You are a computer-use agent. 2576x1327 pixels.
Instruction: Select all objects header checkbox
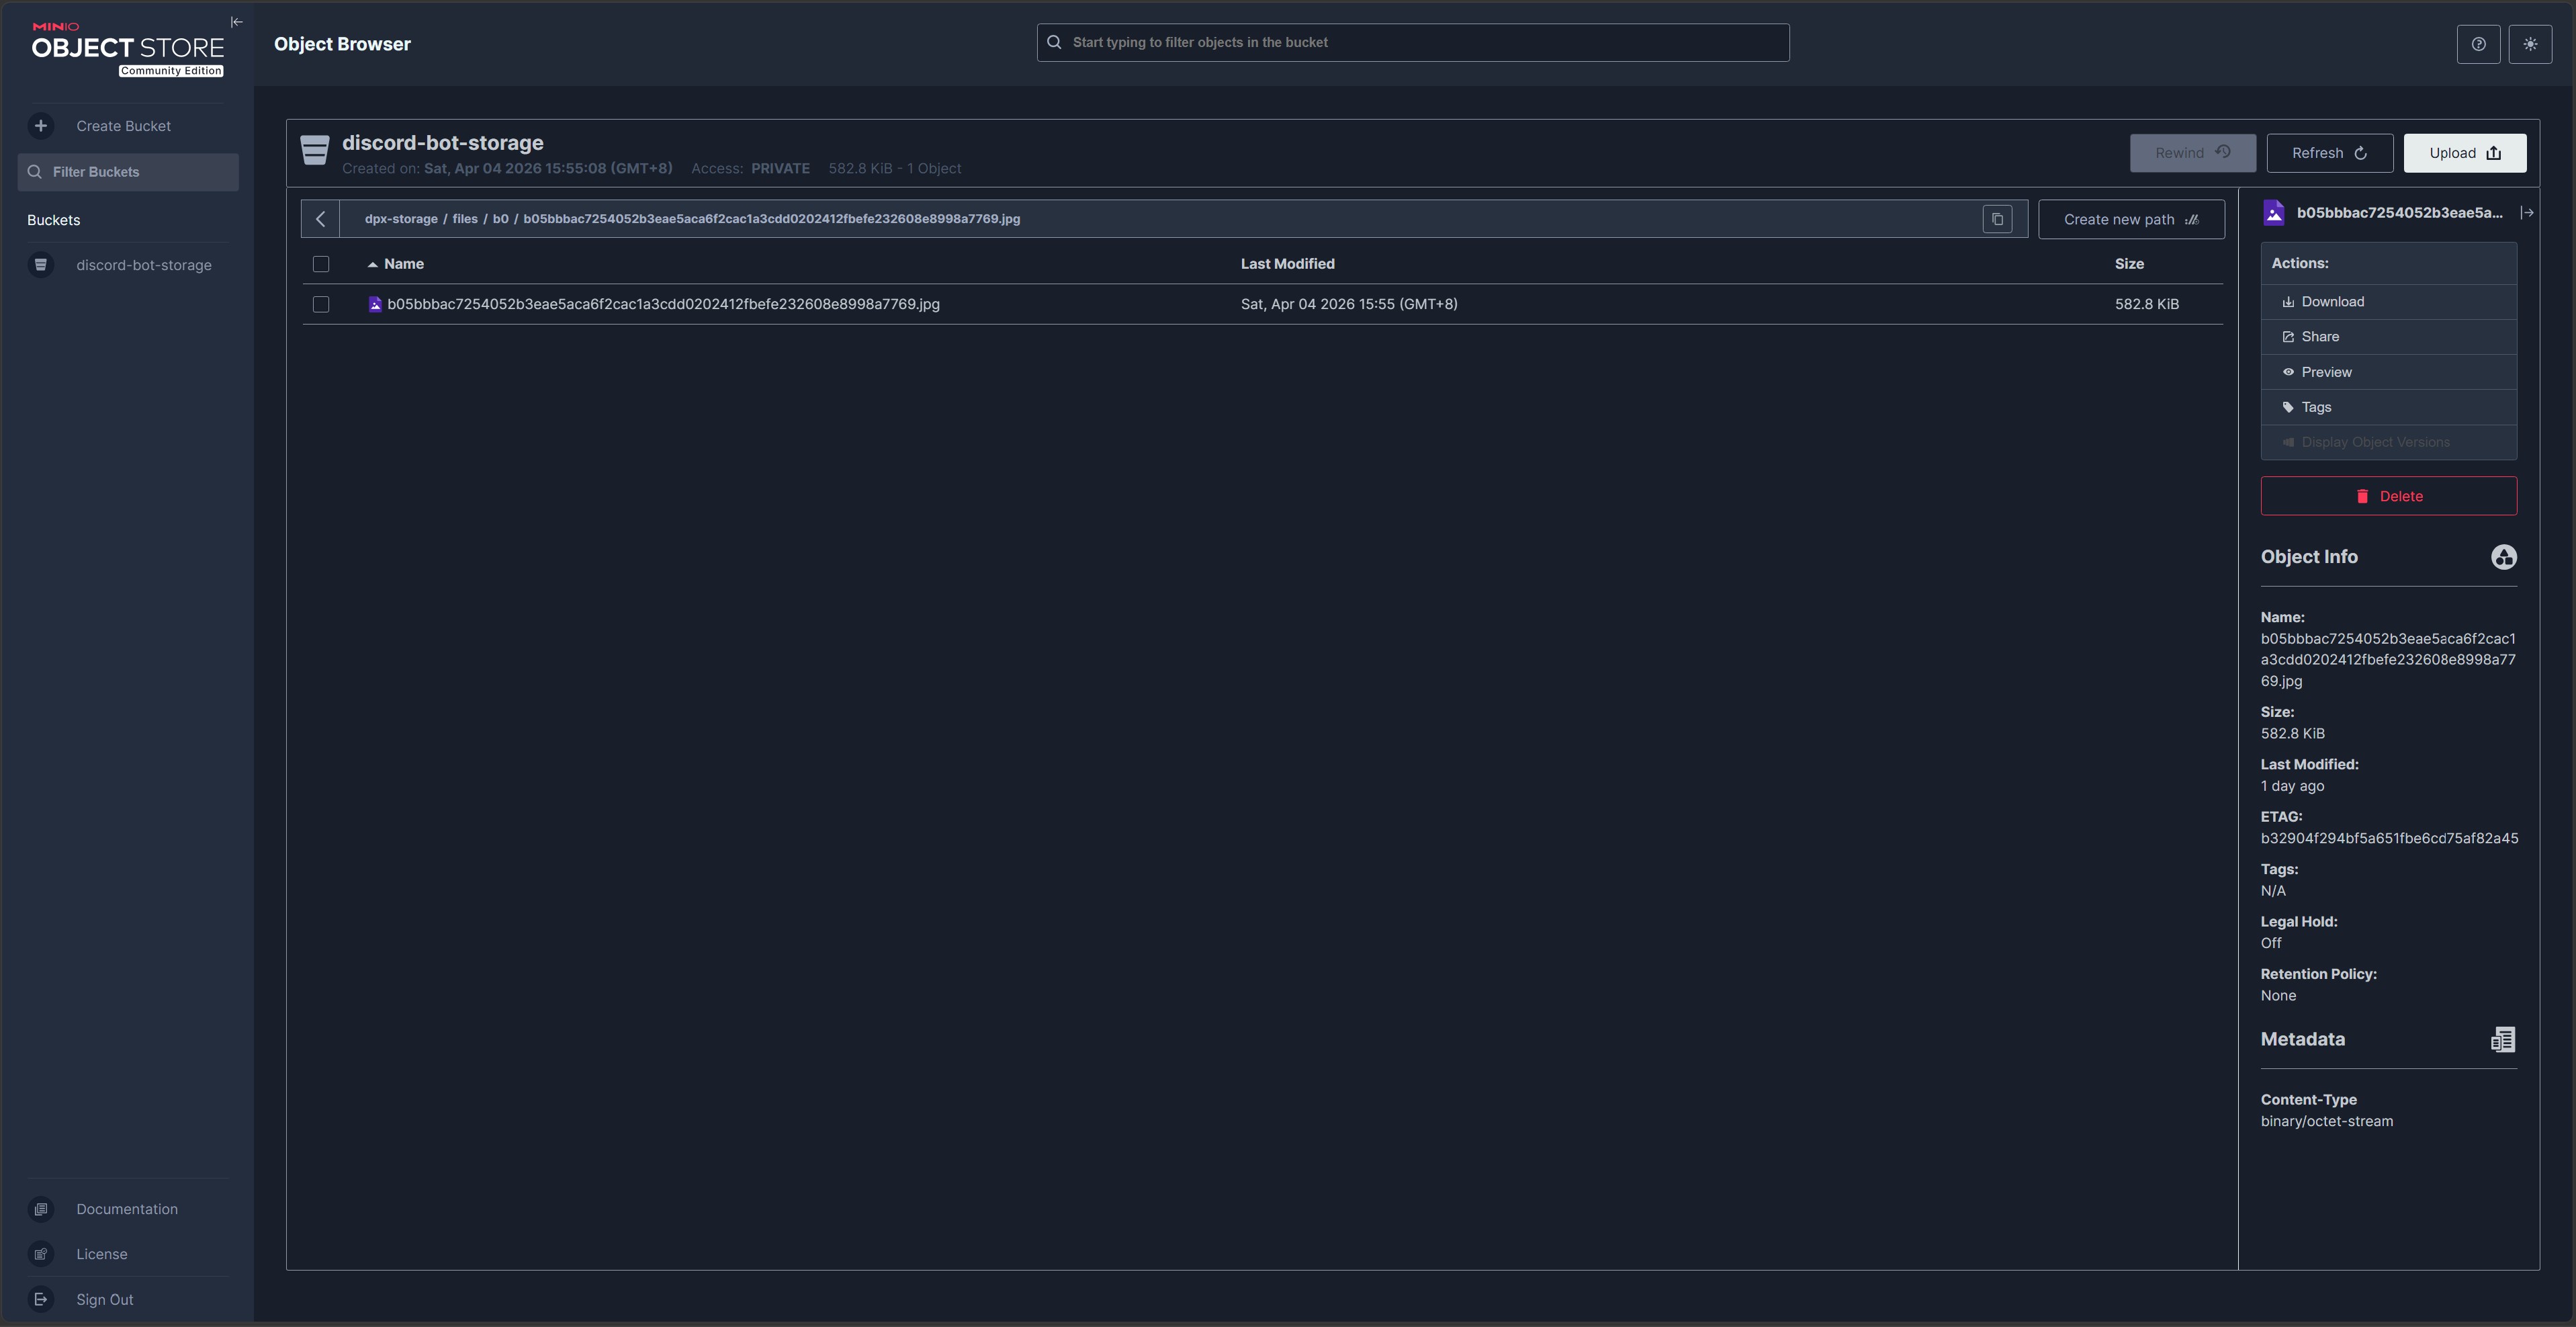coord(321,264)
